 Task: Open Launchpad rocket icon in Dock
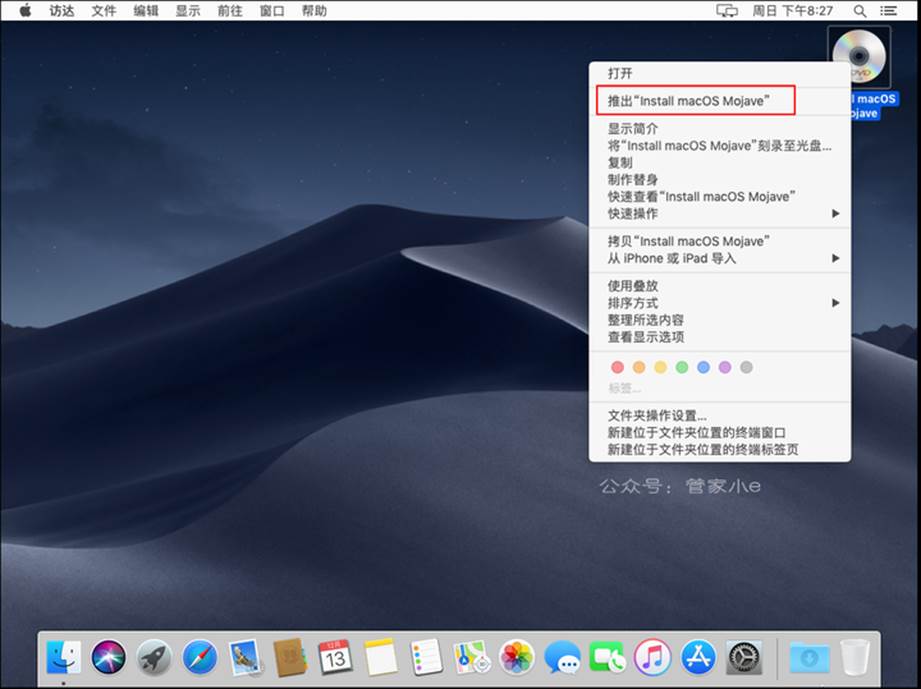154,657
